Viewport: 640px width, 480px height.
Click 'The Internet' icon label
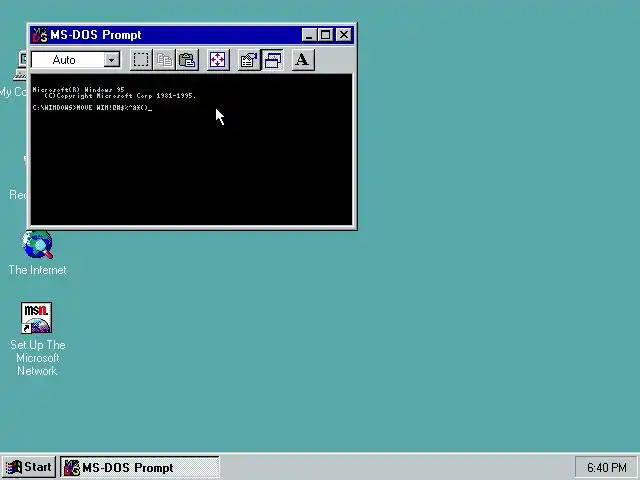coord(38,270)
